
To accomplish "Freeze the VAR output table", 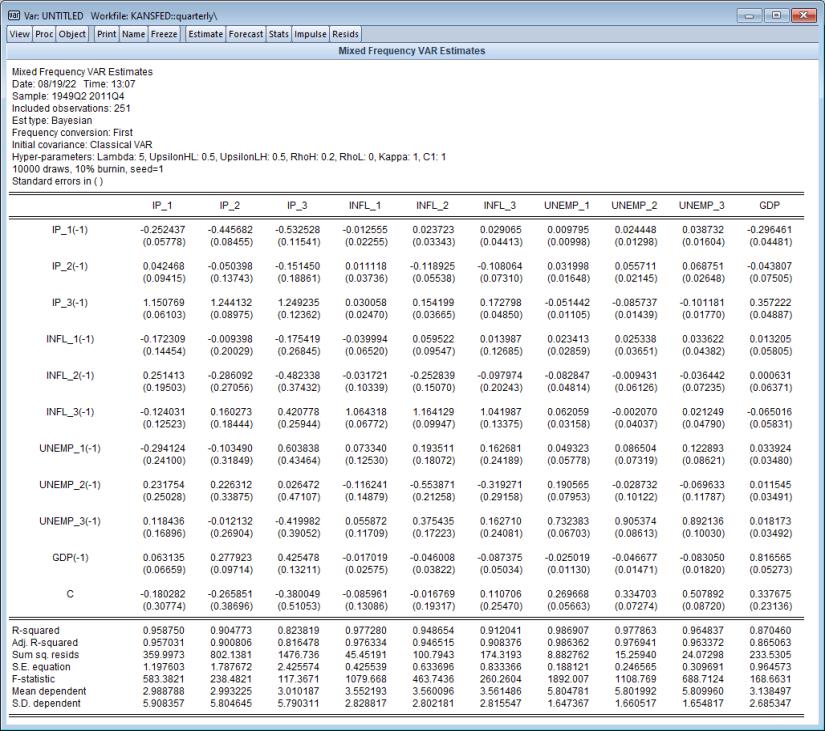I will click(x=165, y=34).
